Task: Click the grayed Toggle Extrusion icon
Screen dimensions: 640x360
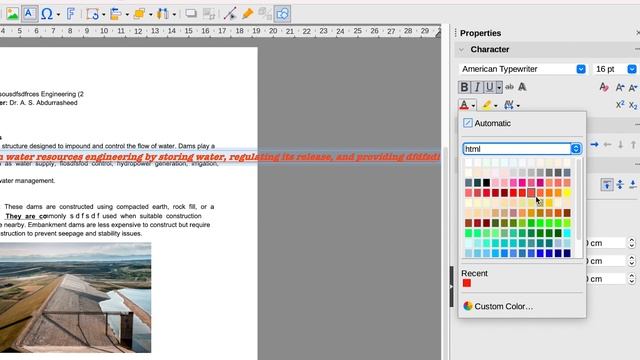Action: [x=264, y=14]
